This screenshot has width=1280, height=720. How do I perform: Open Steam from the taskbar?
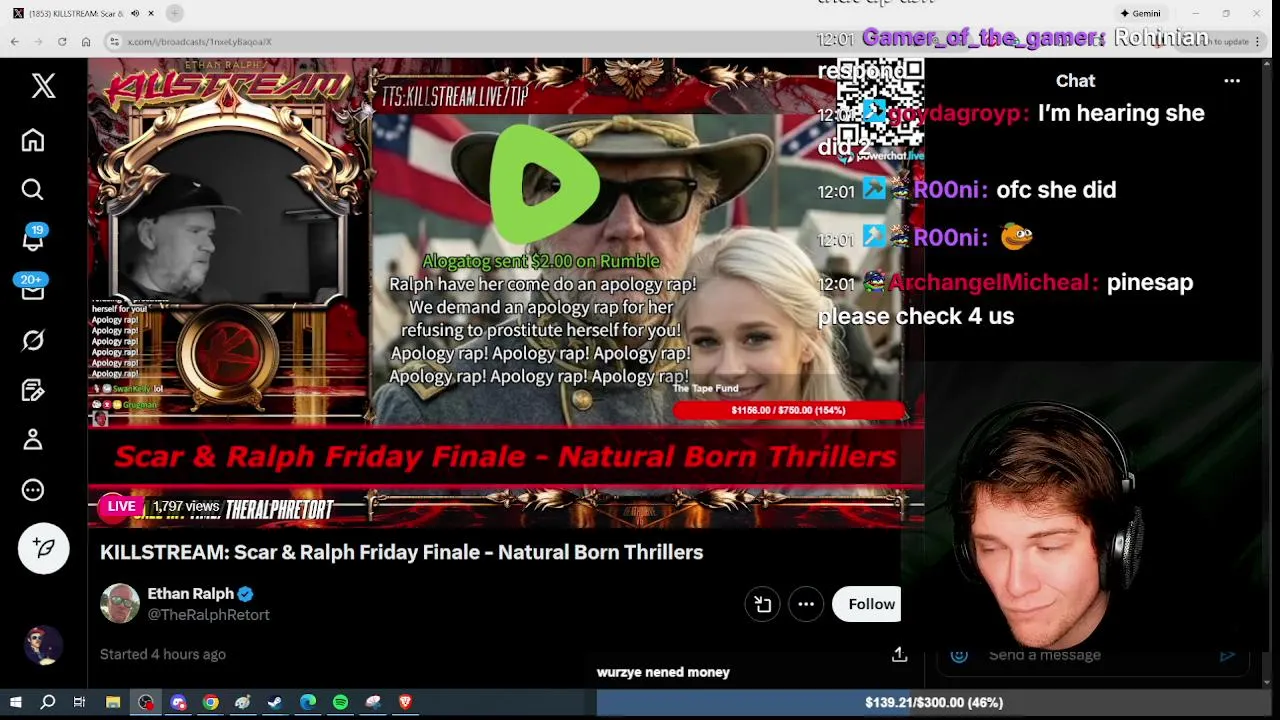click(x=275, y=702)
